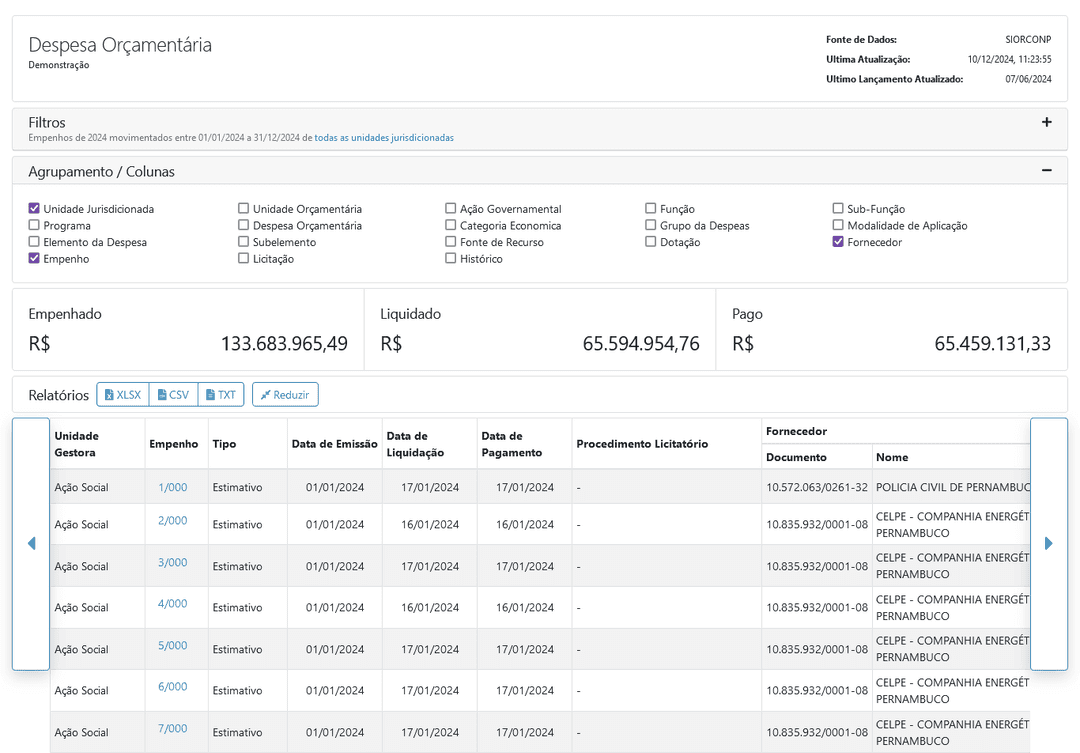
Task: Export report as TXT
Action: (x=221, y=395)
